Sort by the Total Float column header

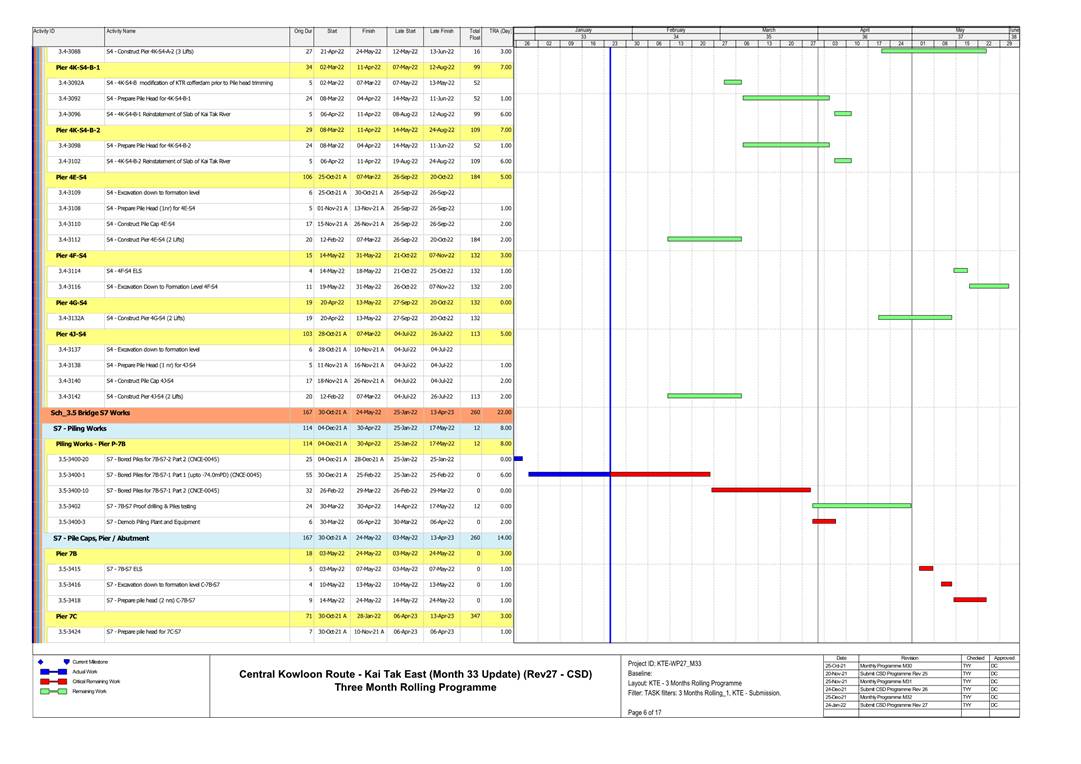(x=475, y=34)
